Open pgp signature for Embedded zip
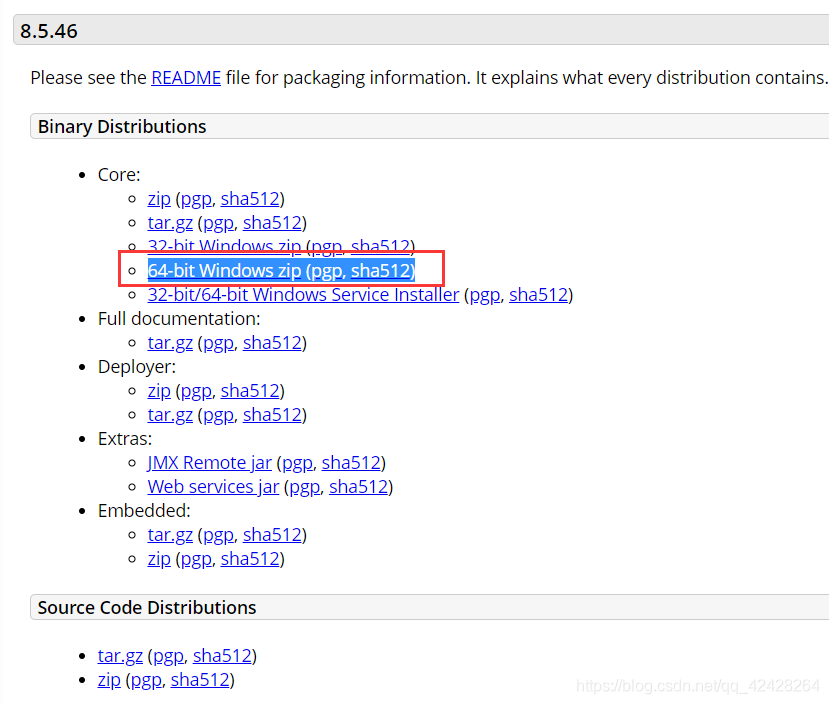The height and width of the screenshot is (704, 829). (x=196, y=559)
